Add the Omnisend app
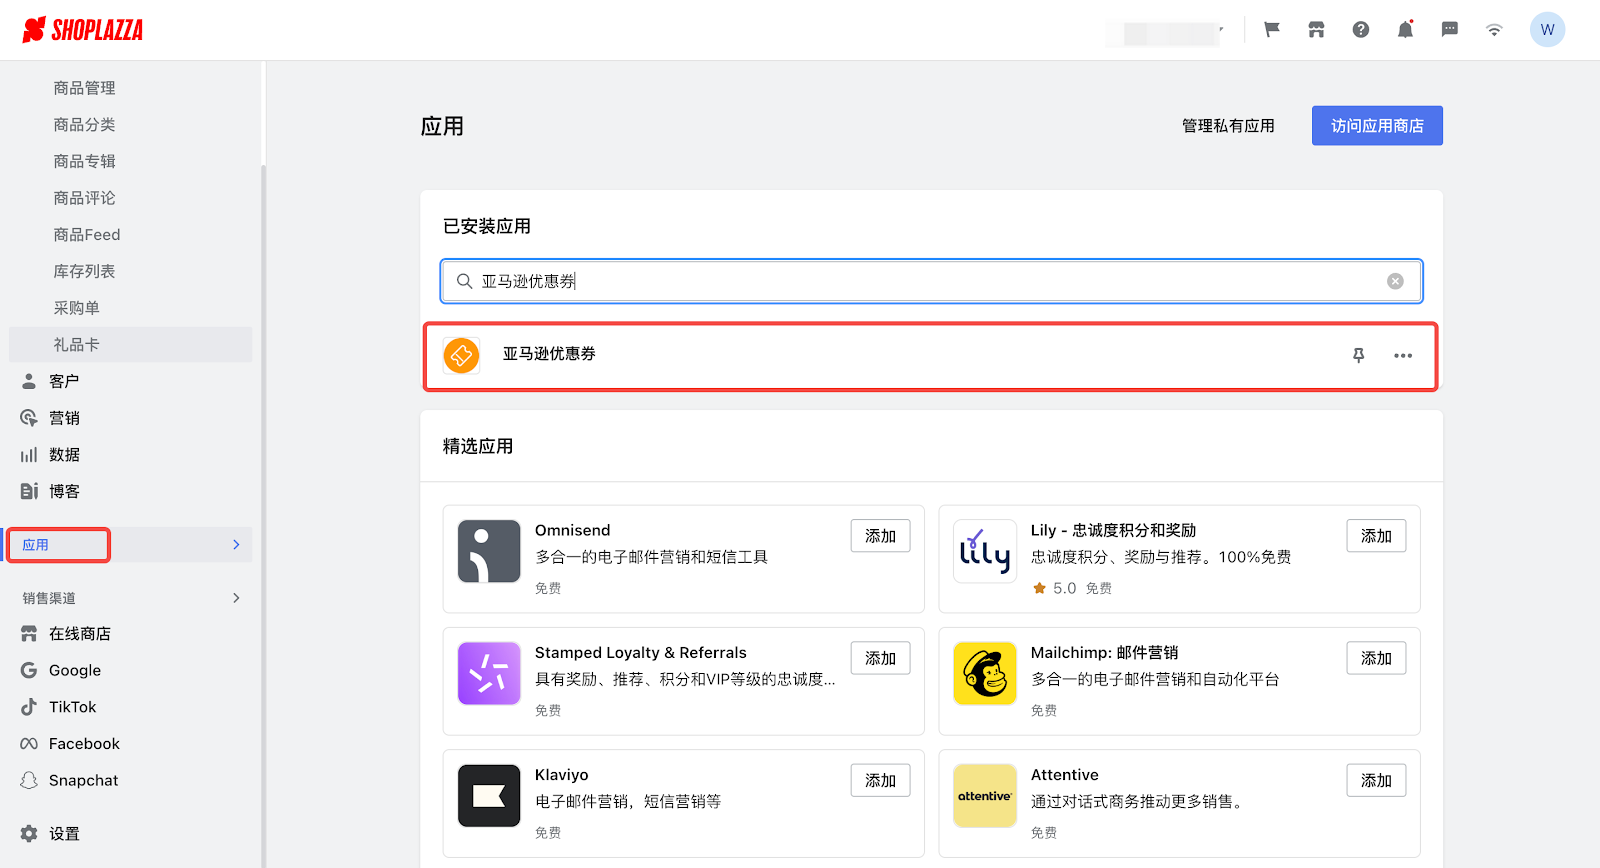The image size is (1600, 868). pyautogui.click(x=880, y=536)
